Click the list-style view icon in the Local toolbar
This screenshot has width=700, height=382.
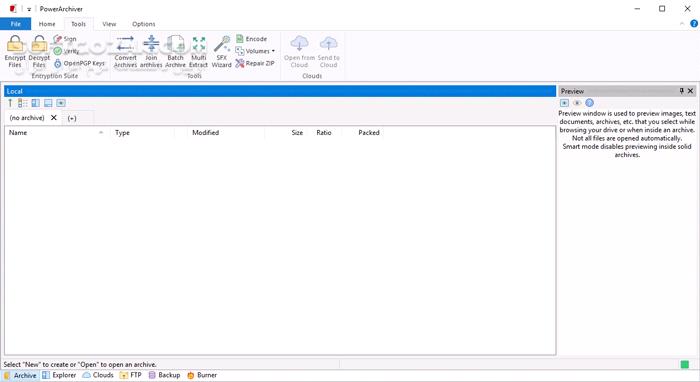tap(23, 103)
